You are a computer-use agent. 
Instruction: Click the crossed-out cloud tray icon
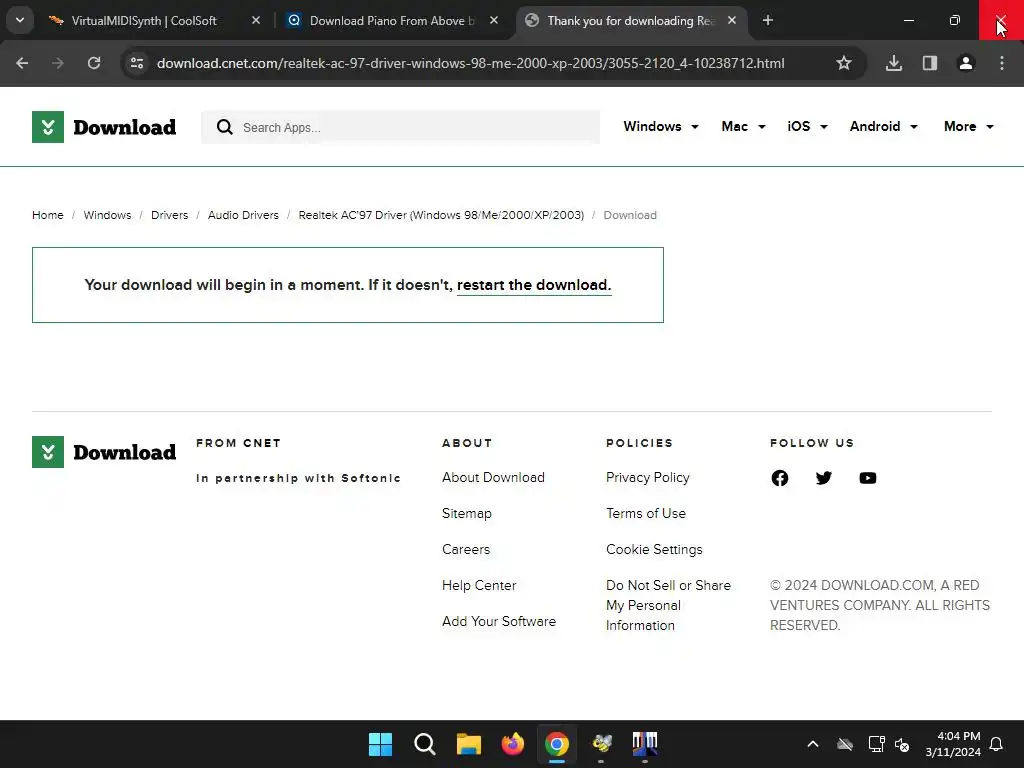coord(845,744)
